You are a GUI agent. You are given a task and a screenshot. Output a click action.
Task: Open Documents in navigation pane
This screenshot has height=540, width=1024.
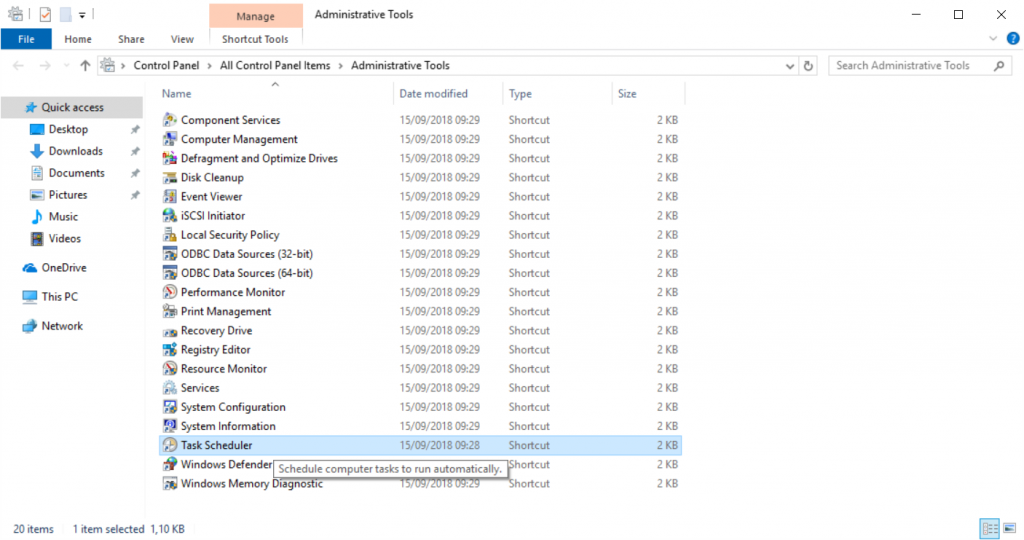click(76, 173)
